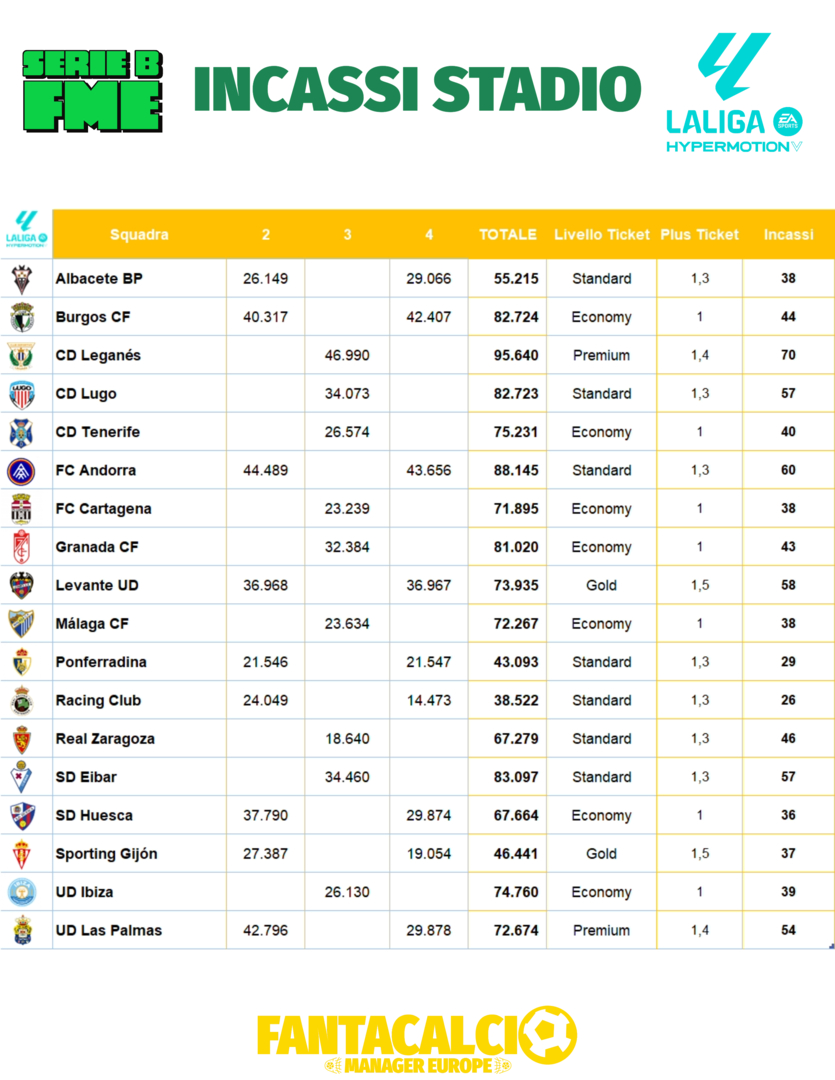The width and height of the screenshot is (835, 1080).
Task: Click the Livello Ticket column header
Action: (x=602, y=235)
